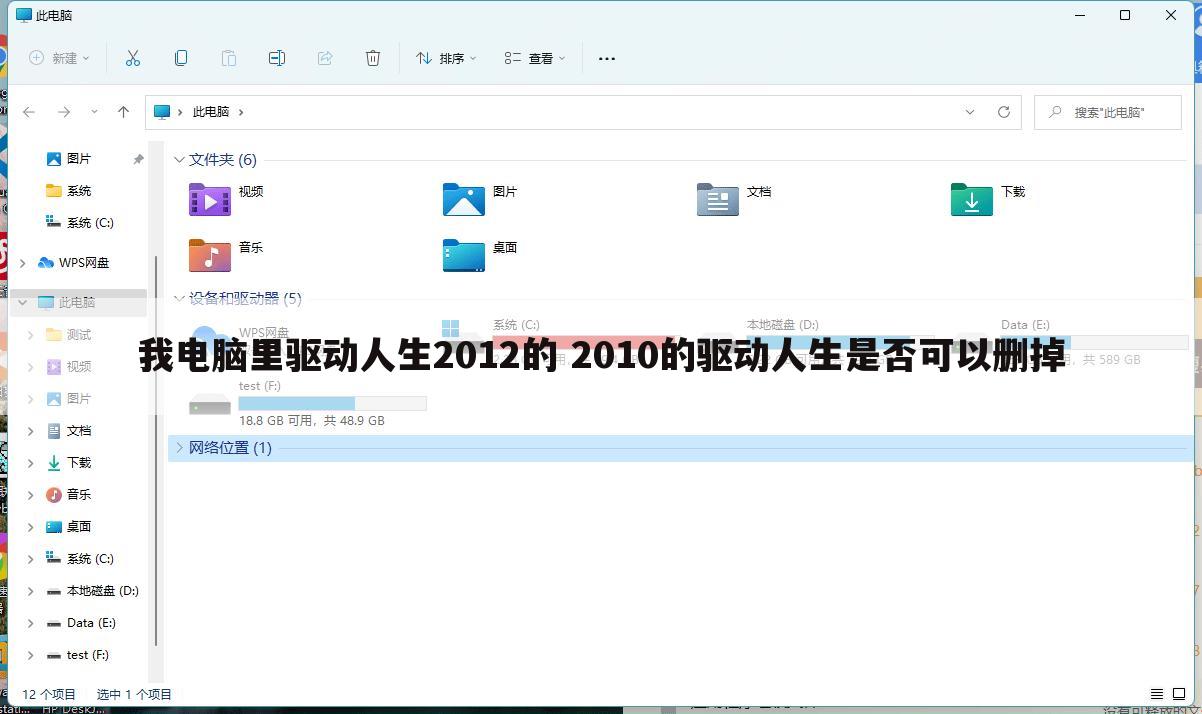Click 此电脑 breadcrumb in address bar

tap(211, 112)
